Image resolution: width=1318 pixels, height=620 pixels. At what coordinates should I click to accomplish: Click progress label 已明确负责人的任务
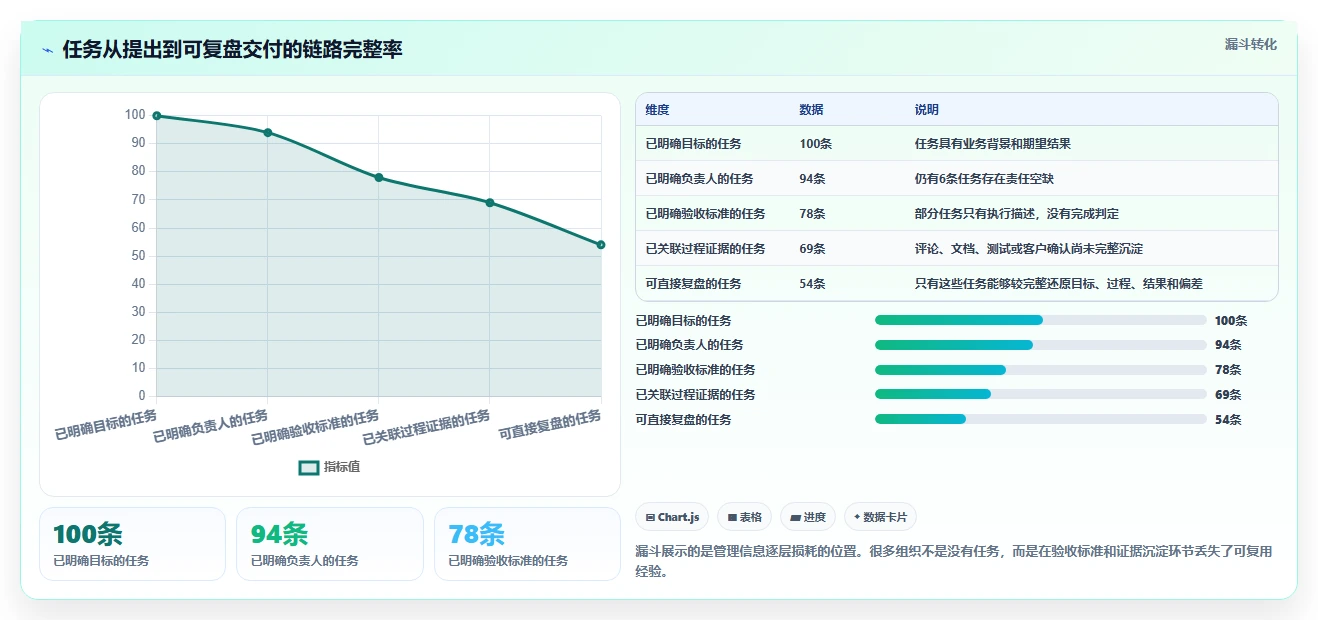click(690, 345)
